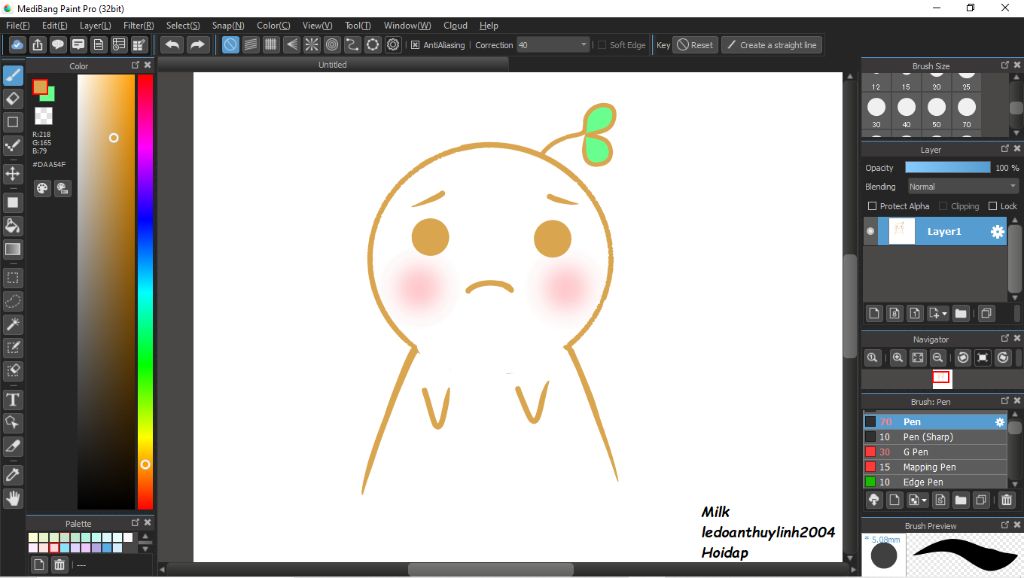The image size is (1024, 578).
Task: Open Pen brush settings gear
Action: click(1000, 422)
